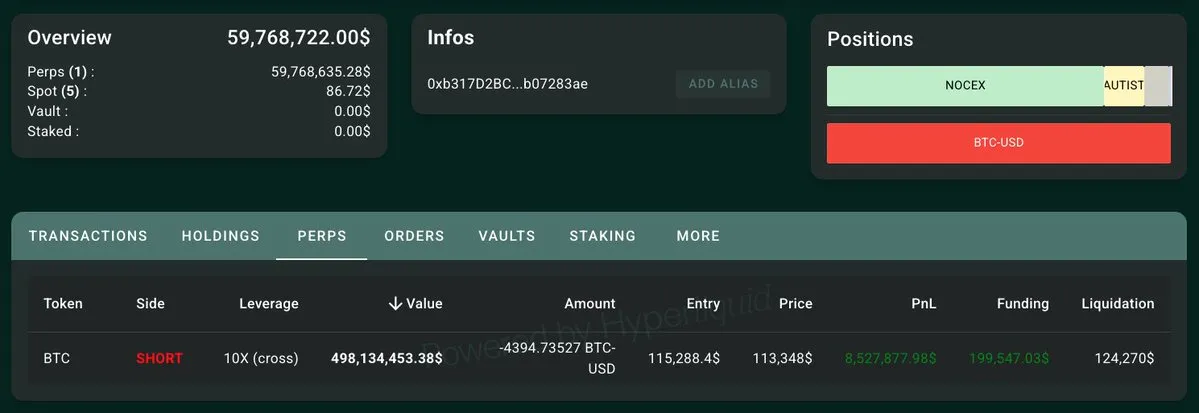Image resolution: width=1199 pixels, height=413 pixels.
Task: Expand the MORE menu
Action: pos(698,236)
